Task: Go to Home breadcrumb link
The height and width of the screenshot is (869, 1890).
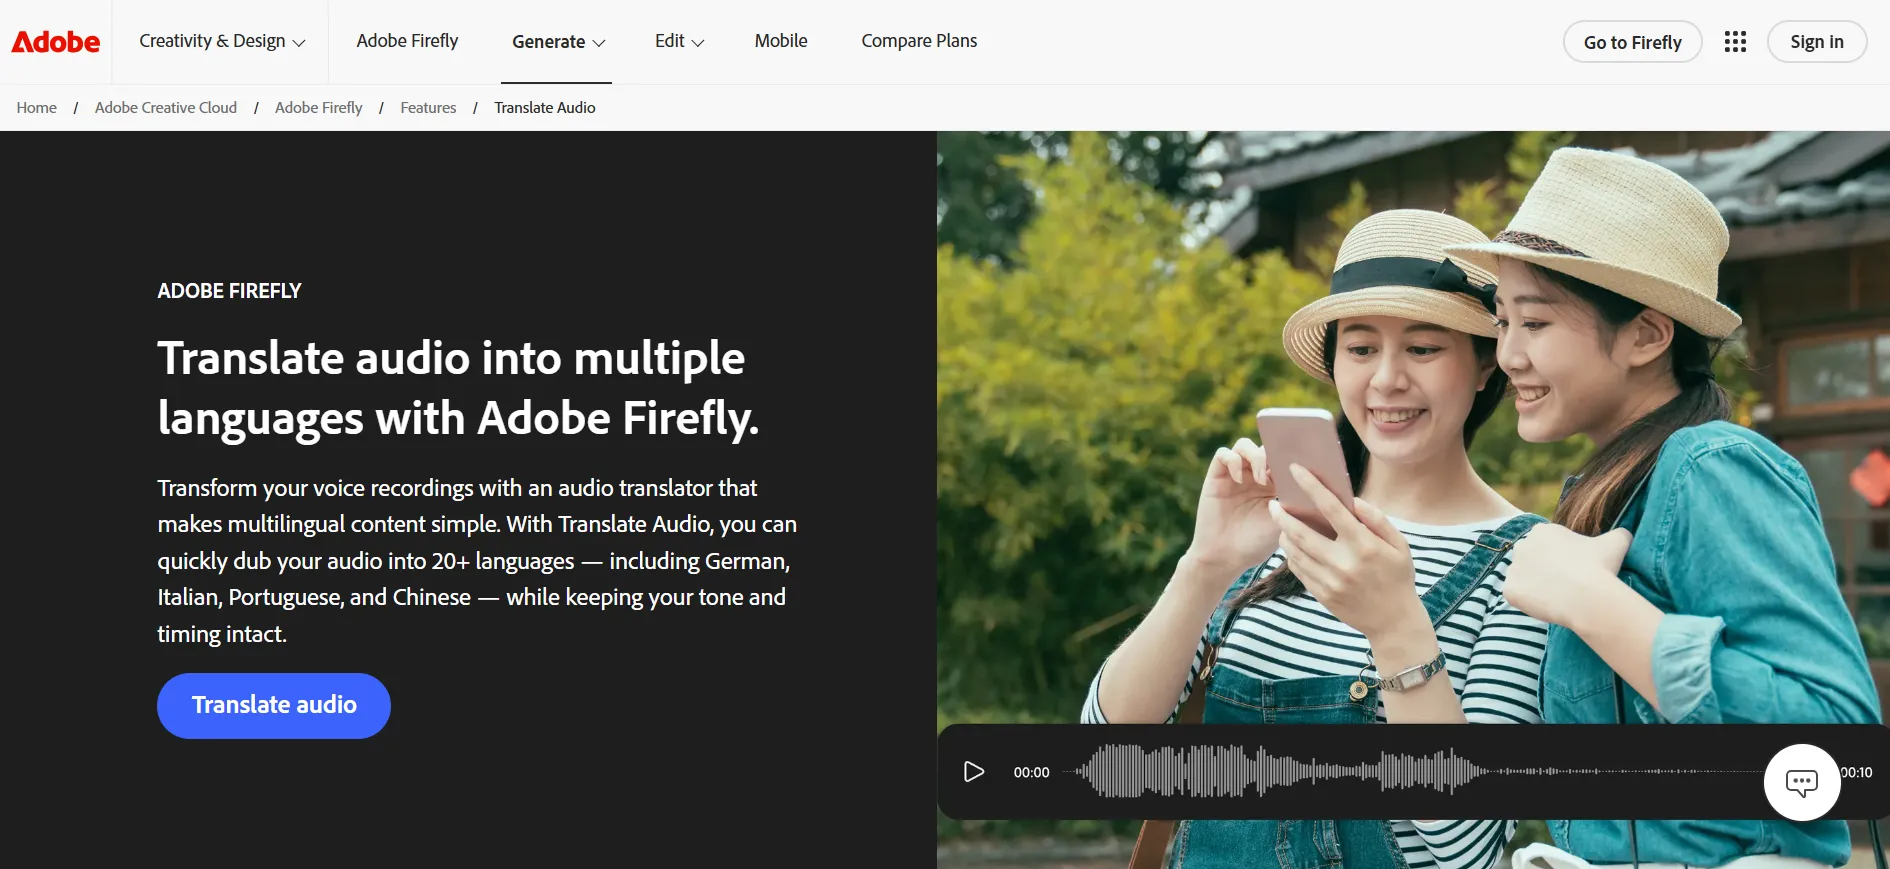Action: 37,108
